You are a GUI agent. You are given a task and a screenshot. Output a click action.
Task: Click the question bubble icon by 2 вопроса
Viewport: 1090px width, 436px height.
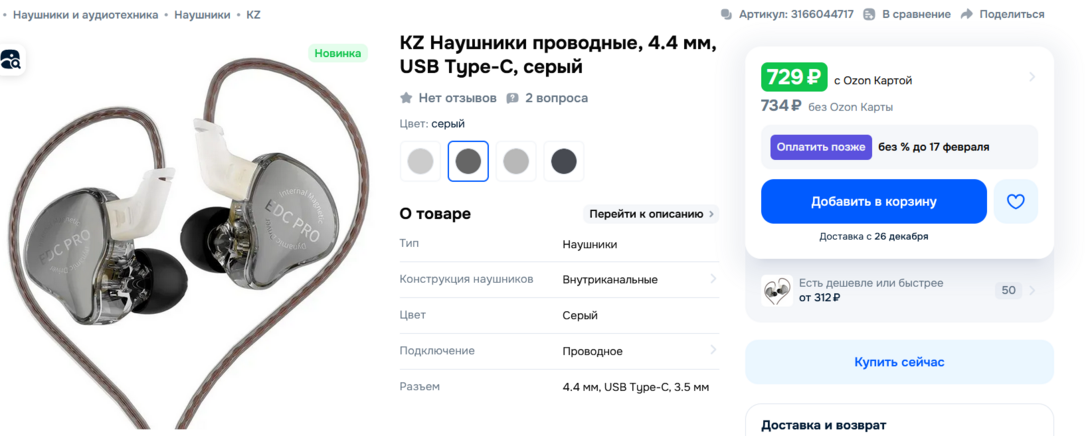coord(512,98)
